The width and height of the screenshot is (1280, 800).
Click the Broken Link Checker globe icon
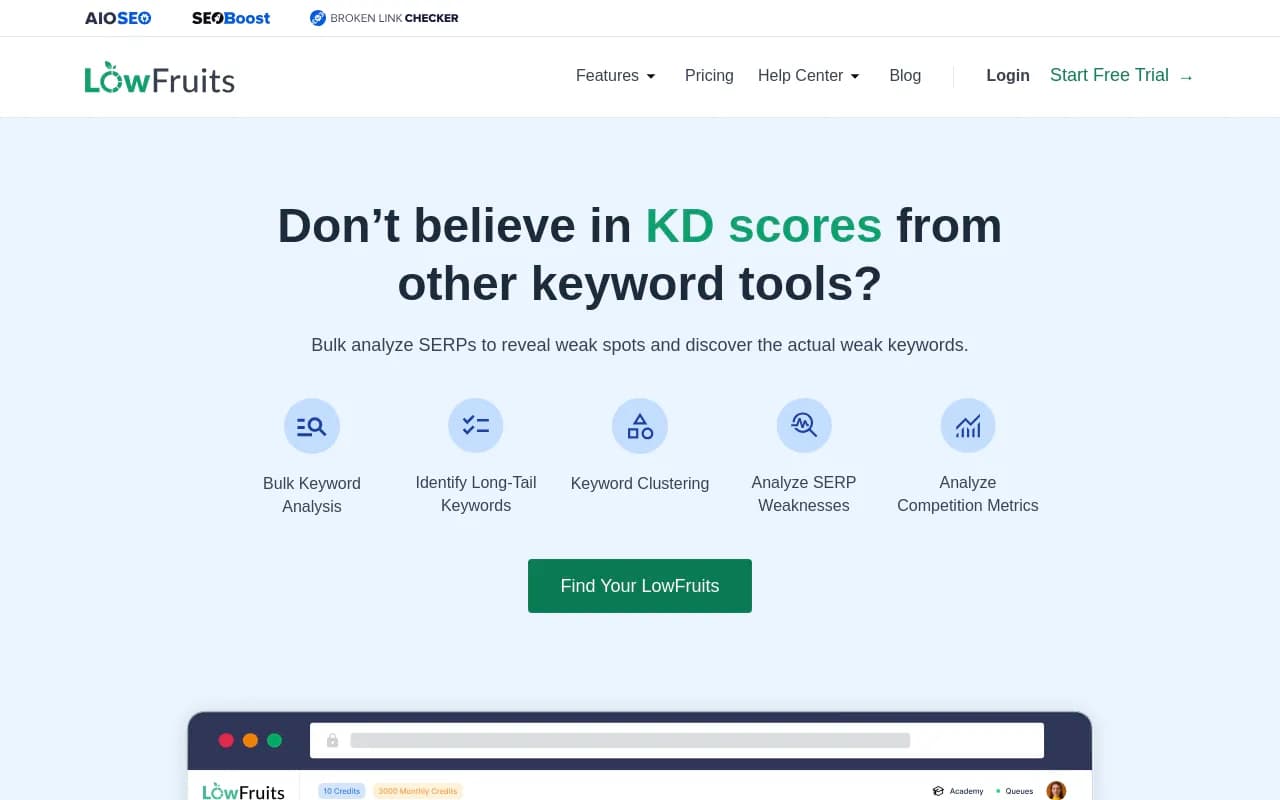(317, 17)
